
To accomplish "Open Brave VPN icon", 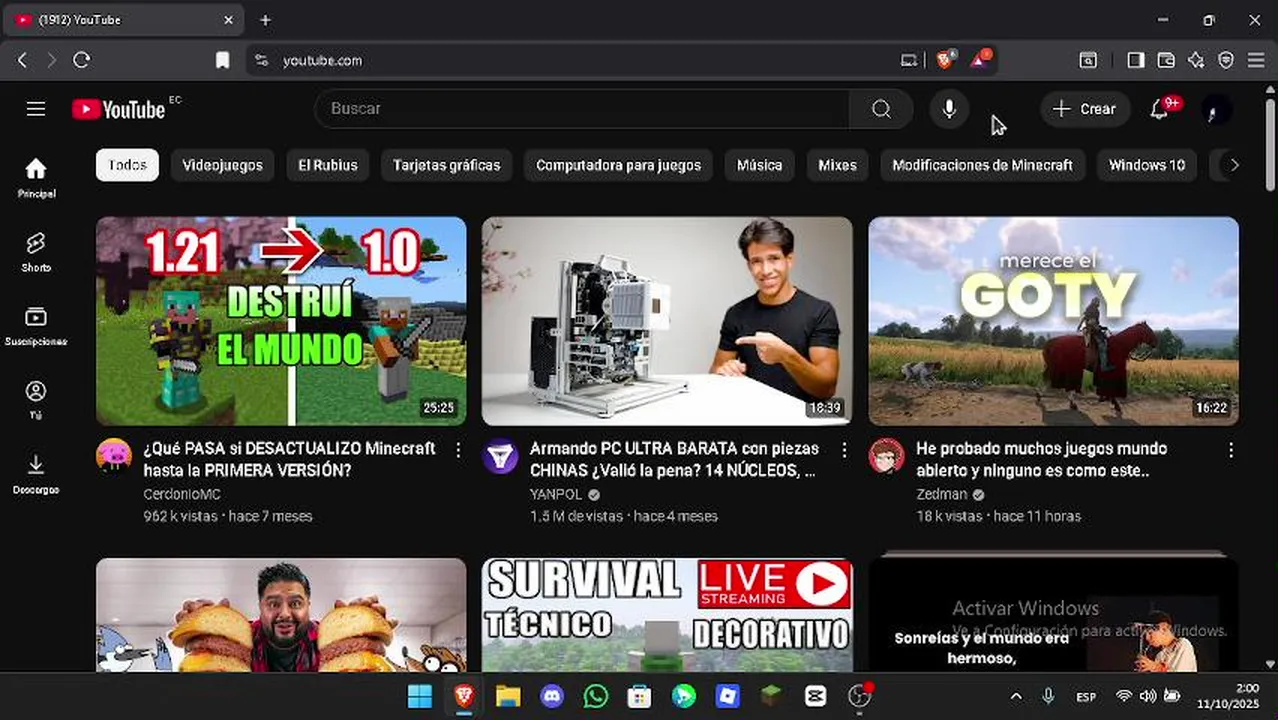I will [x=1226, y=60].
